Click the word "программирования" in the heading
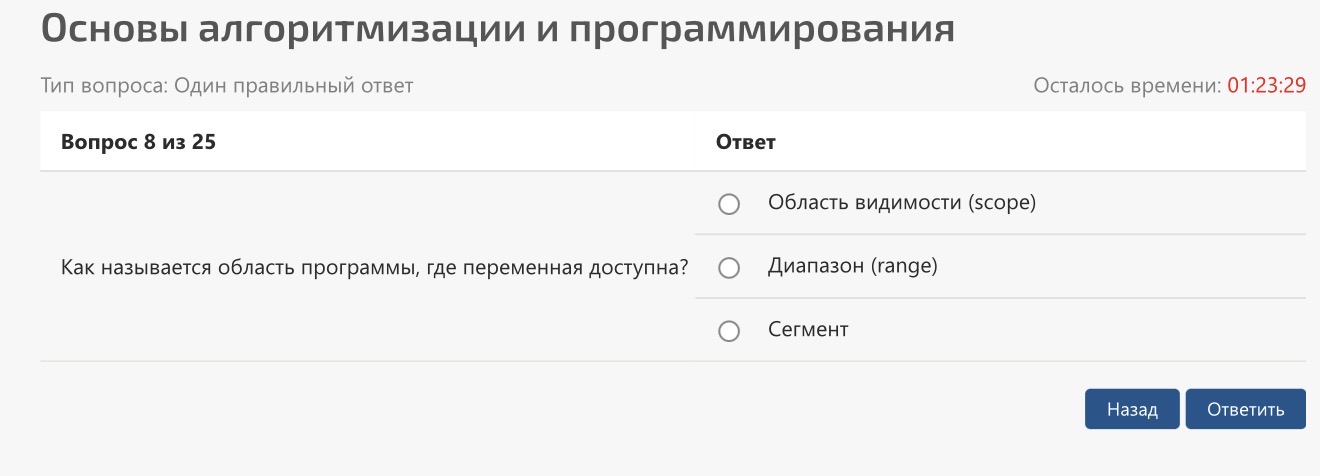This screenshot has height=476, width=1320. click(761, 30)
